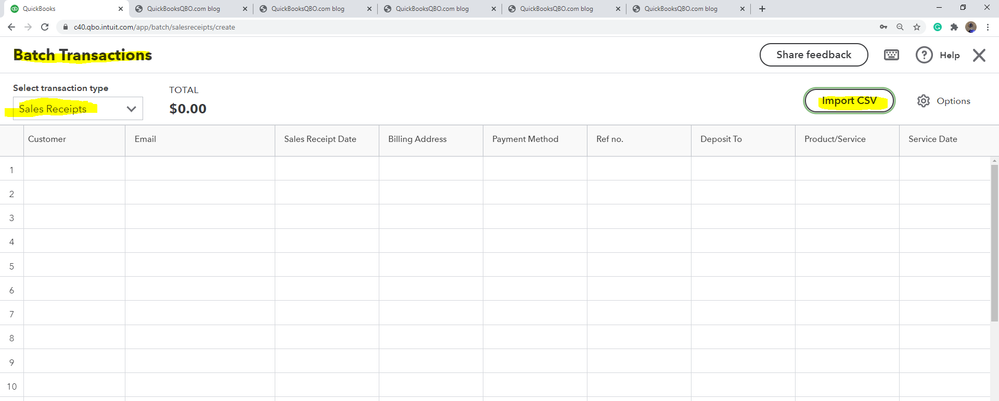Click the Help label text
This screenshot has height=401, width=999.
(949, 55)
